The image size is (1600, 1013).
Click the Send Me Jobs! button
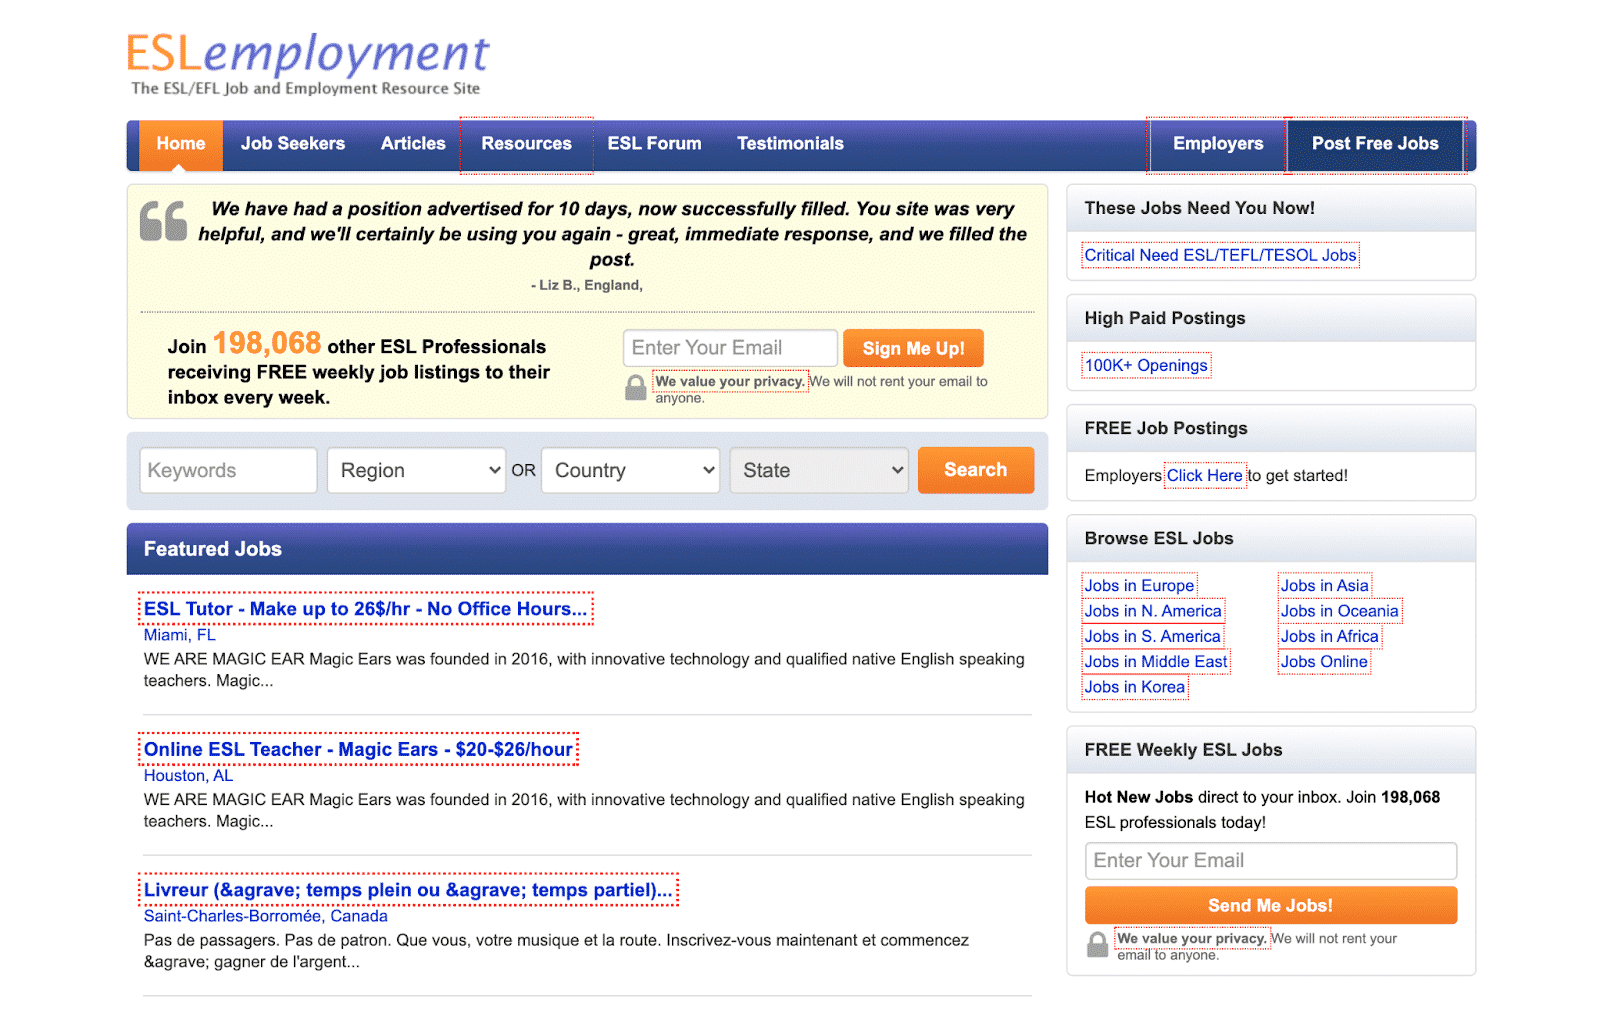coord(1271,906)
